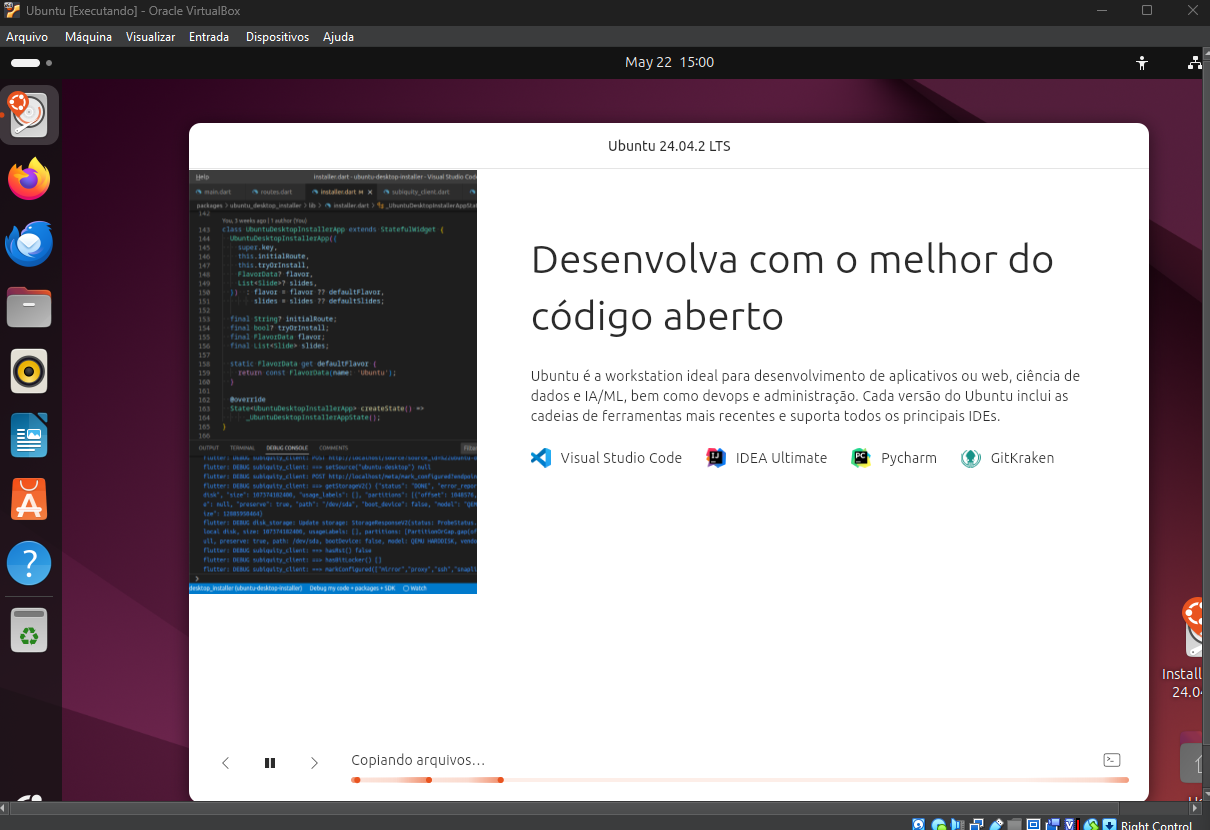Click the 'Copiando arquivos...' status text
The image size is (1210, 830).
pos(418,760)
